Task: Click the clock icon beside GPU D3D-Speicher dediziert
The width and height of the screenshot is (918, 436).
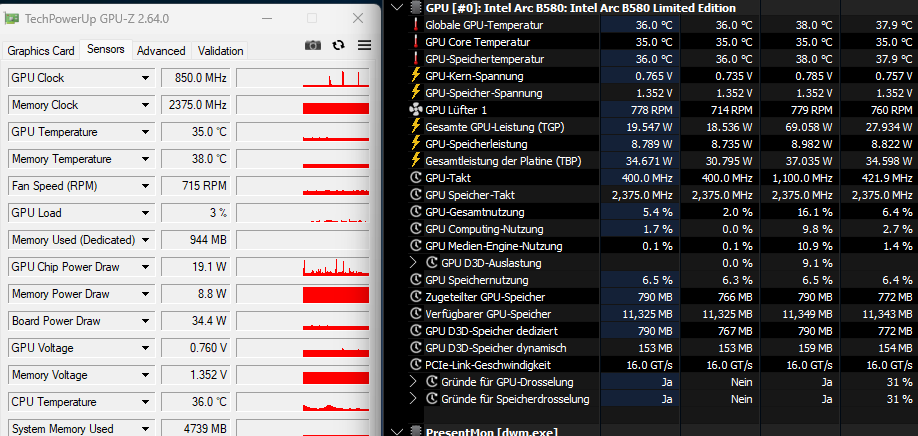Action: tap(416, 331)
